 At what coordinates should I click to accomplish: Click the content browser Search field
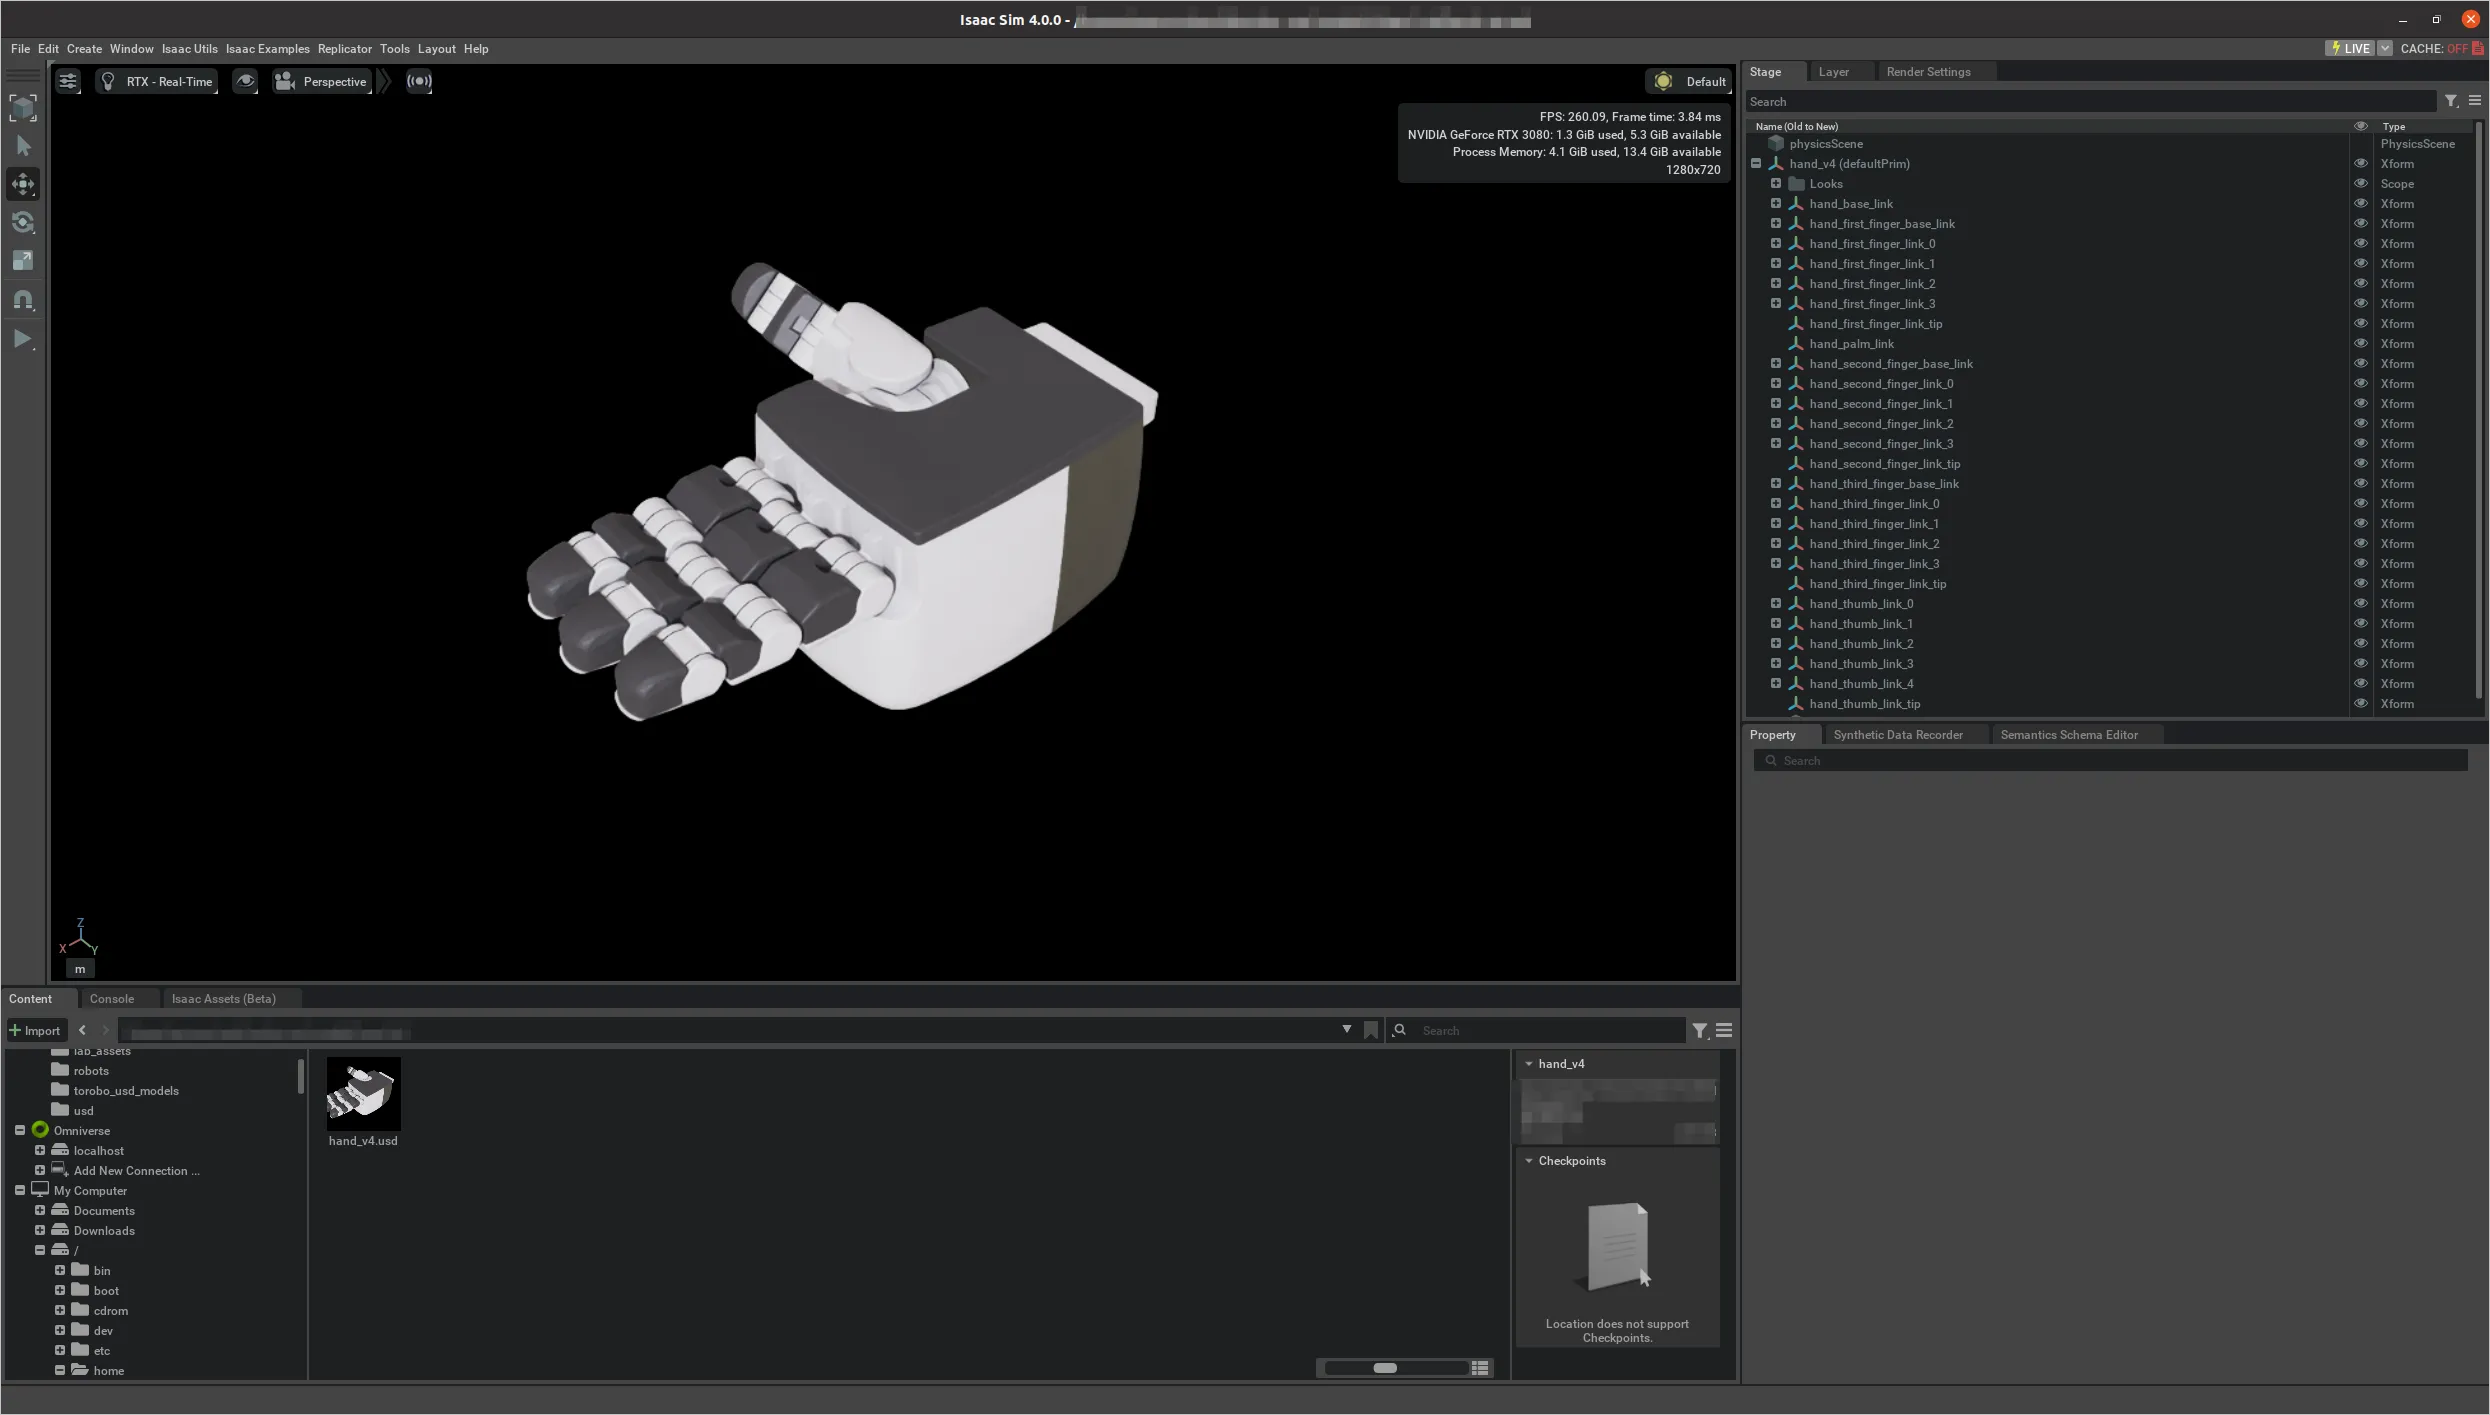(1535, 1031)
